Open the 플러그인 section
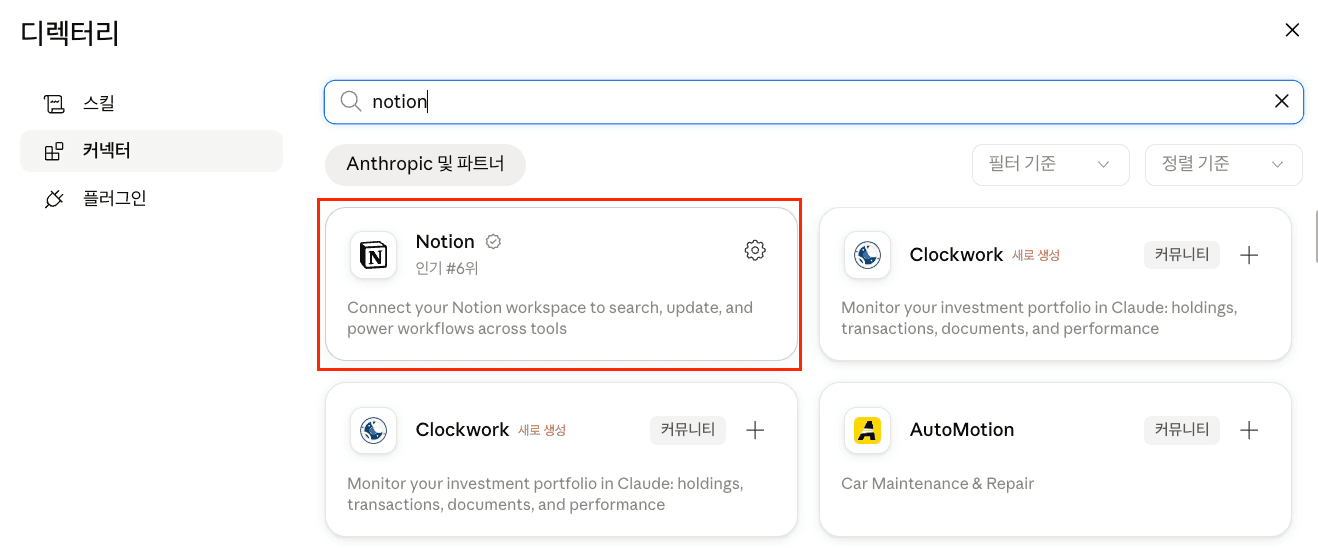 (151, 199)
